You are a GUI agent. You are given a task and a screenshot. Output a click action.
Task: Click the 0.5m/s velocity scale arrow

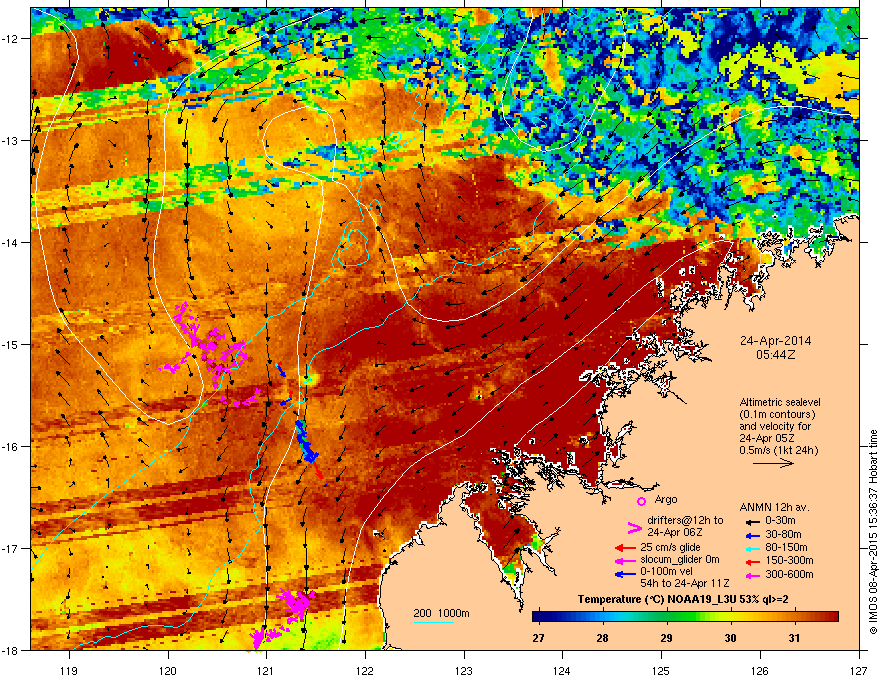(x=773, y=463)
